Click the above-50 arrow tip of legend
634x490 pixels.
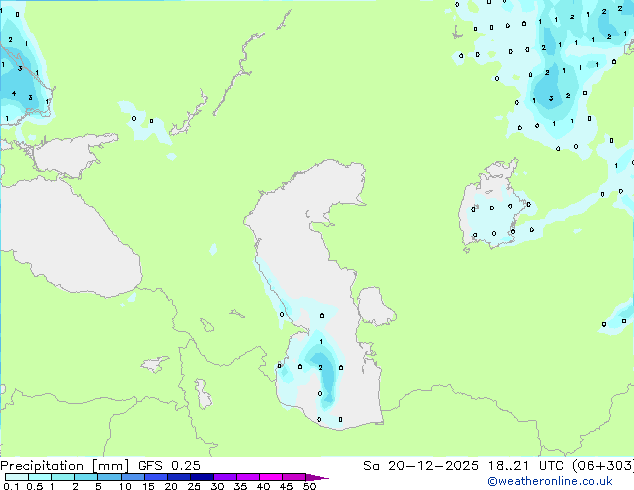[317, 477]
